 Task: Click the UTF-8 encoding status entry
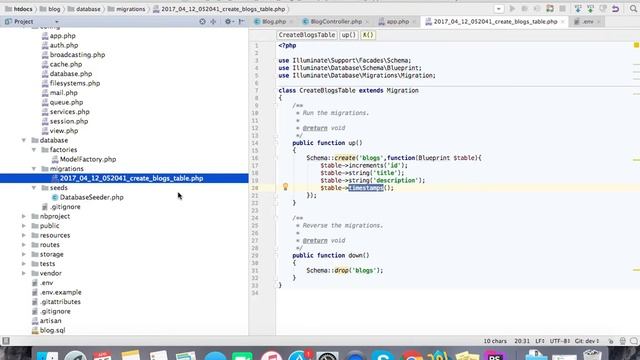[x=560, y=341]
